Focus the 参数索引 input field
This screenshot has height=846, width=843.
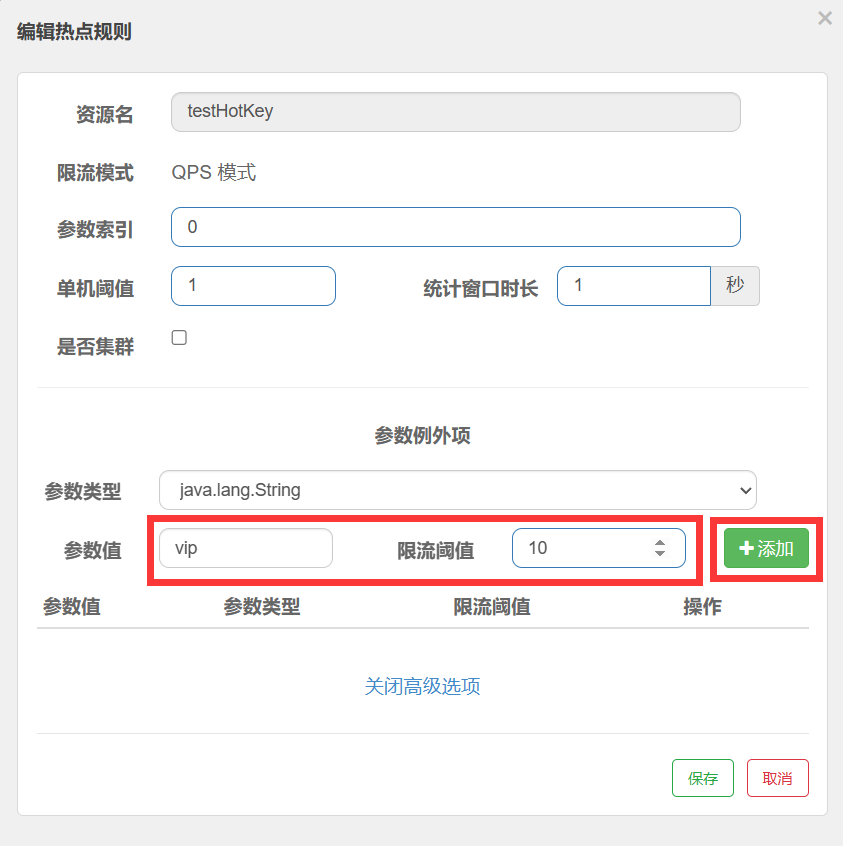coord(455,227)
